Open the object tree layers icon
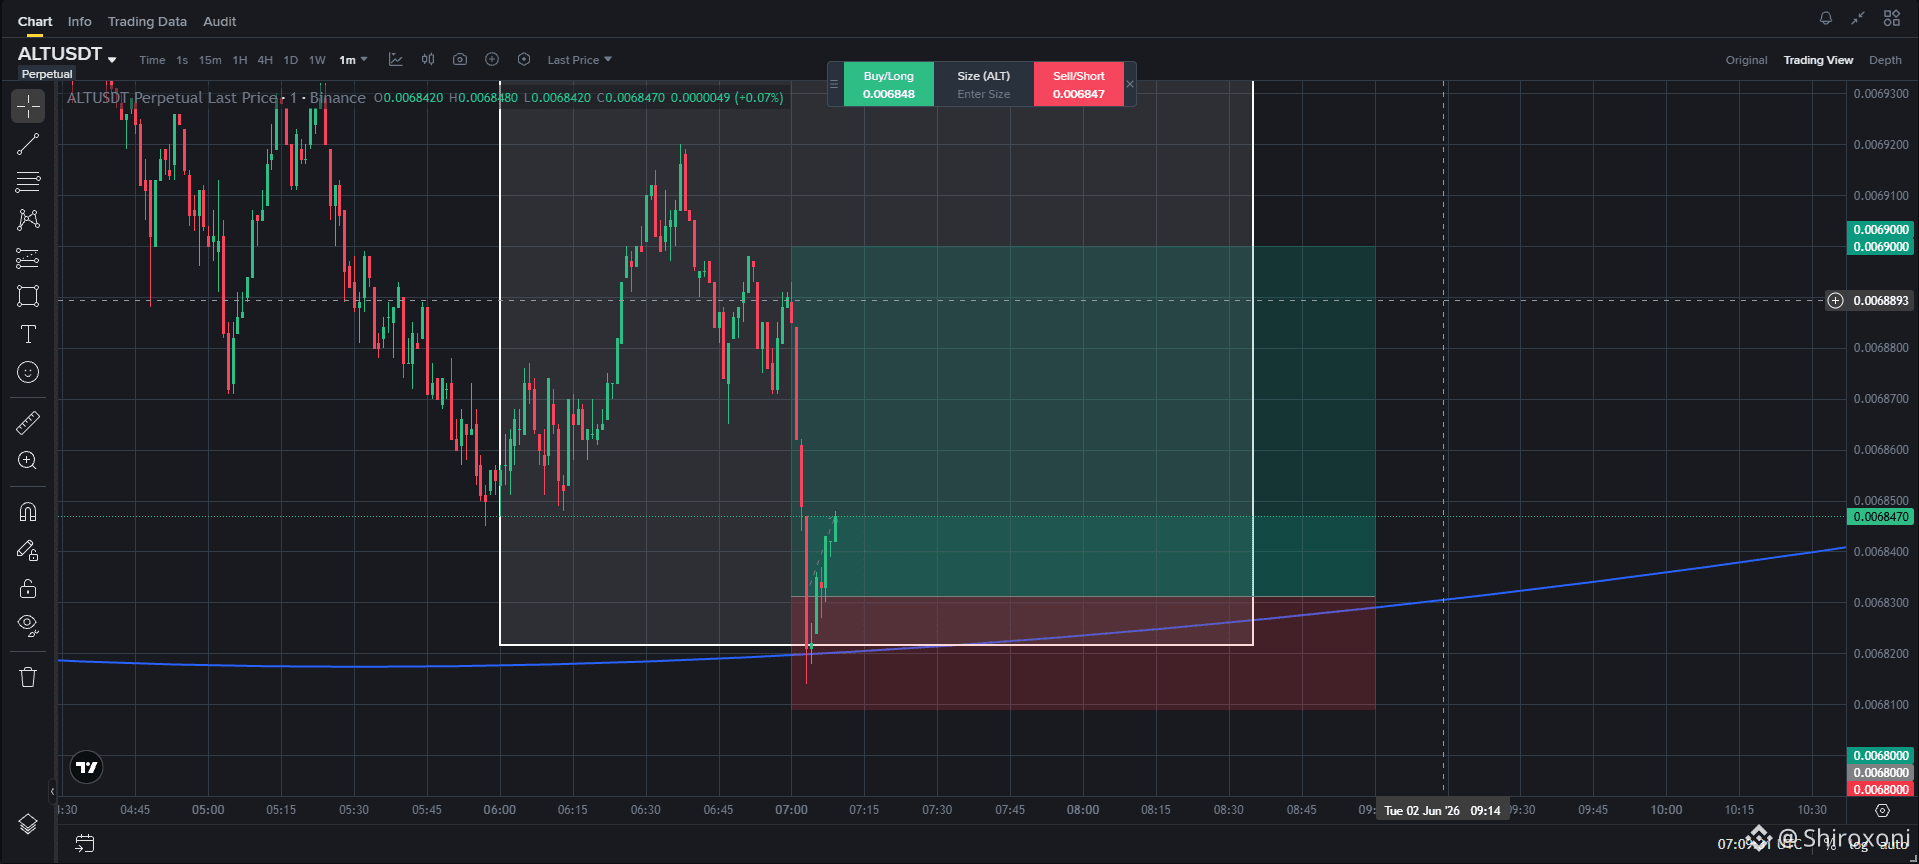This screenshot has width=1919, height=864. (x=28, y=823)
